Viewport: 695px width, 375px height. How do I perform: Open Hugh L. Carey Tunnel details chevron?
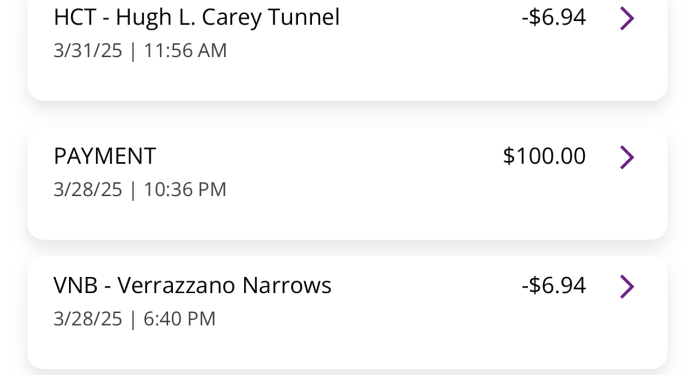[x=627, y=18]
